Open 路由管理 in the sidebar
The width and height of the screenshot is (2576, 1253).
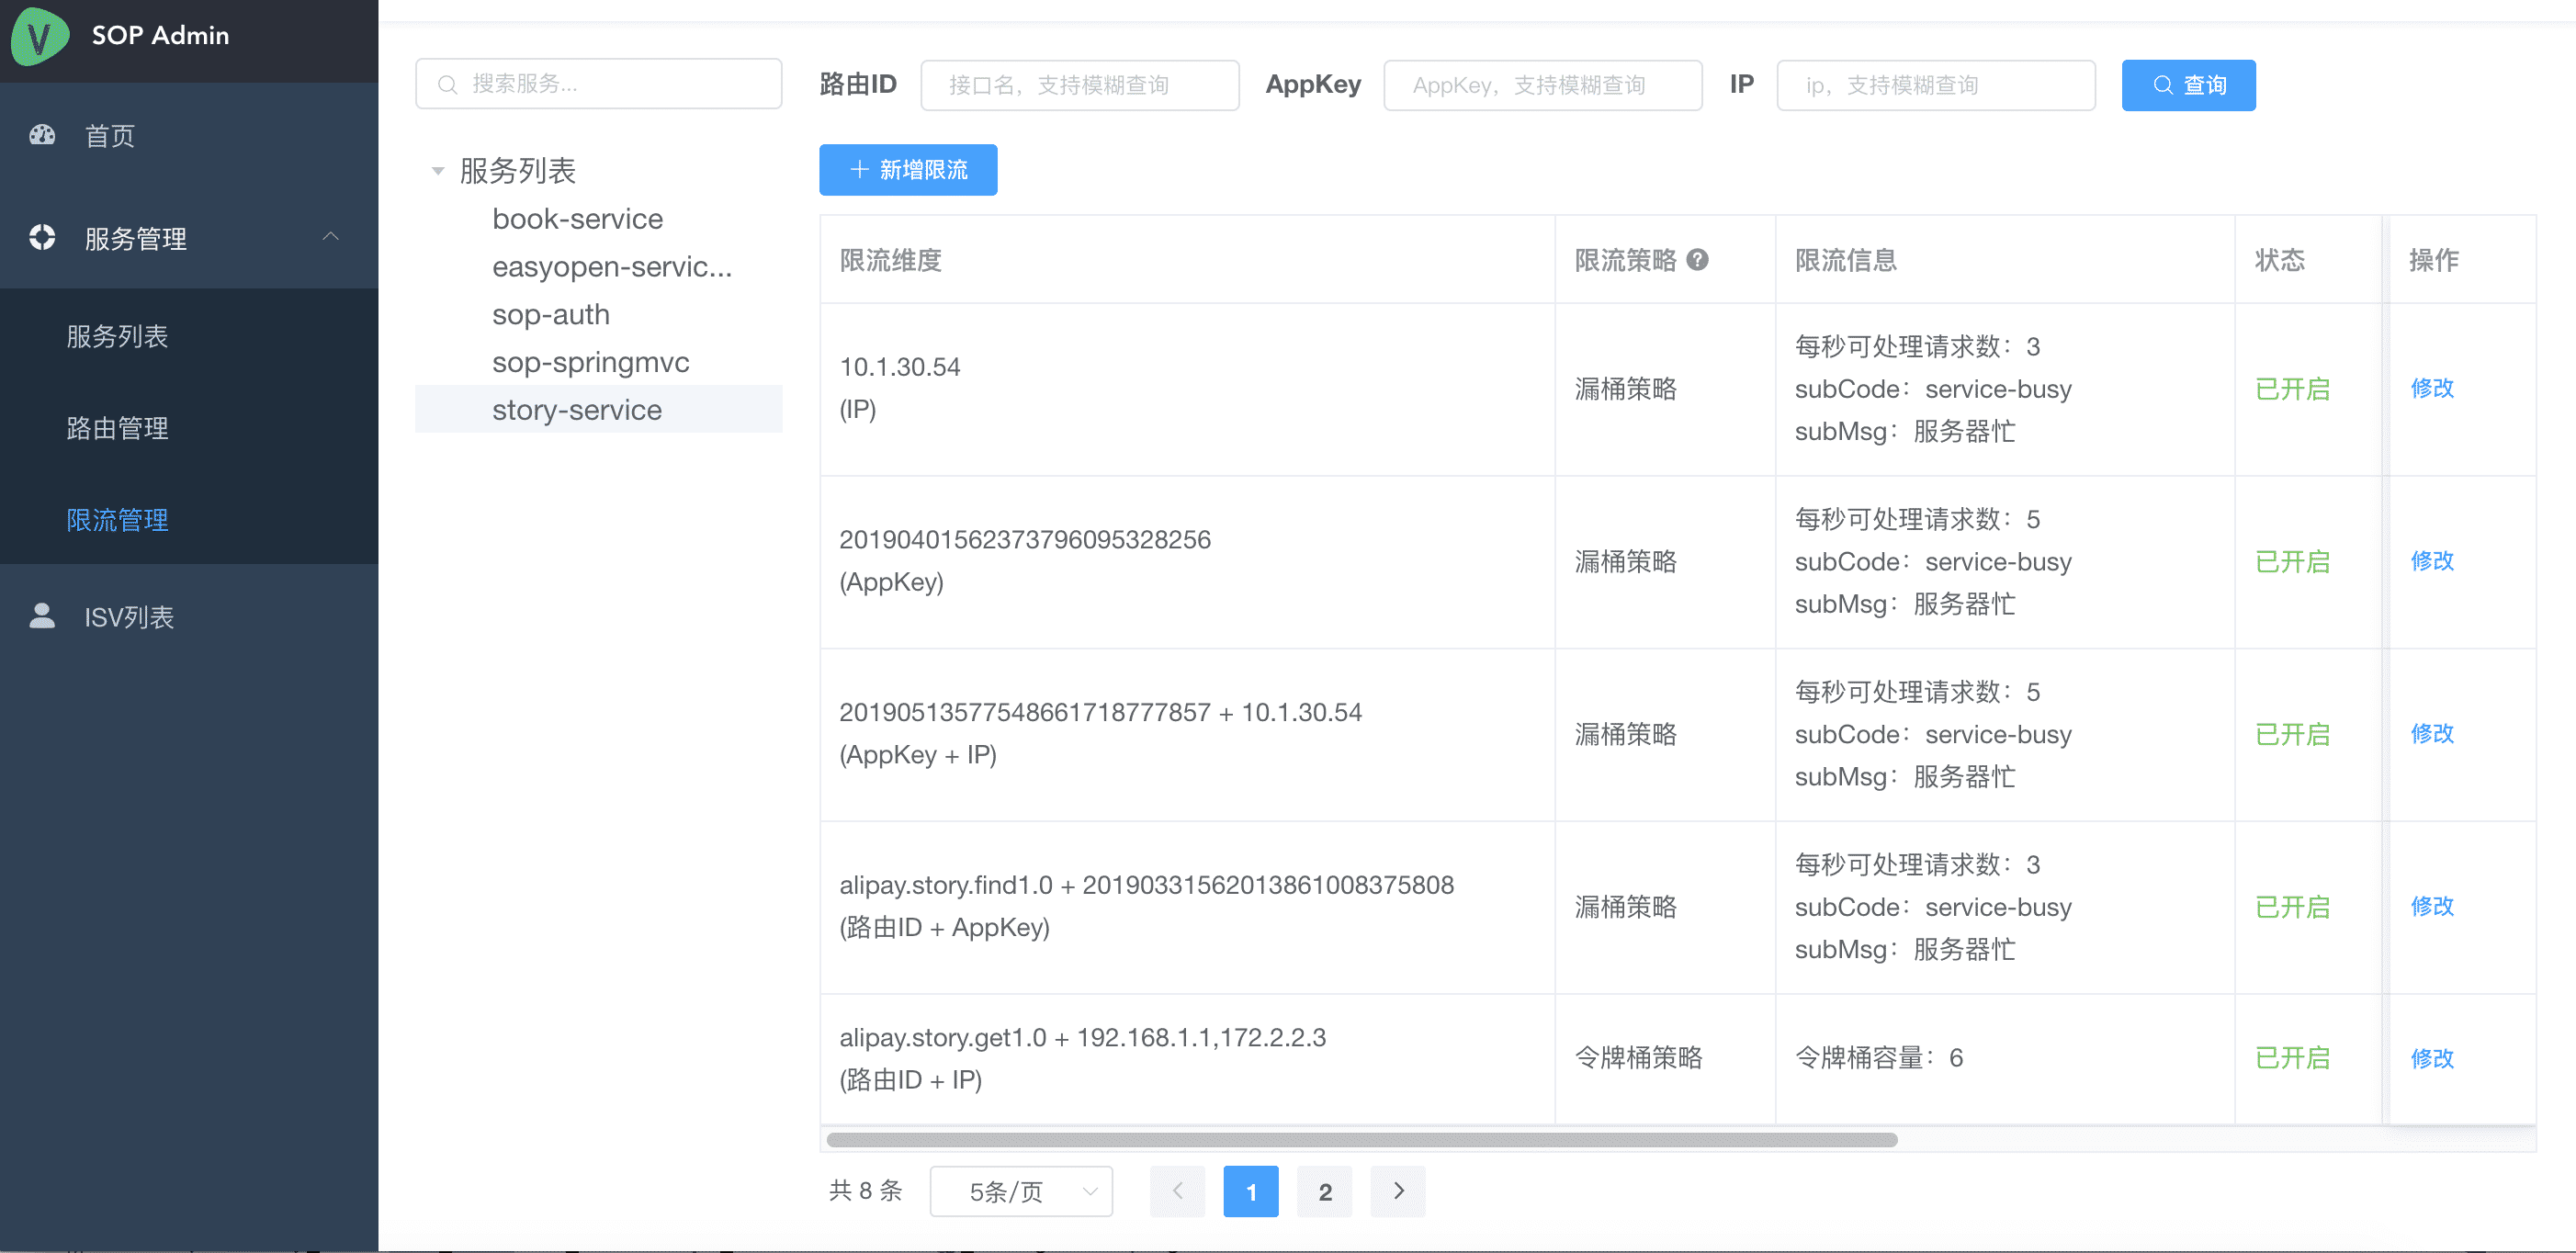(117, 428)
